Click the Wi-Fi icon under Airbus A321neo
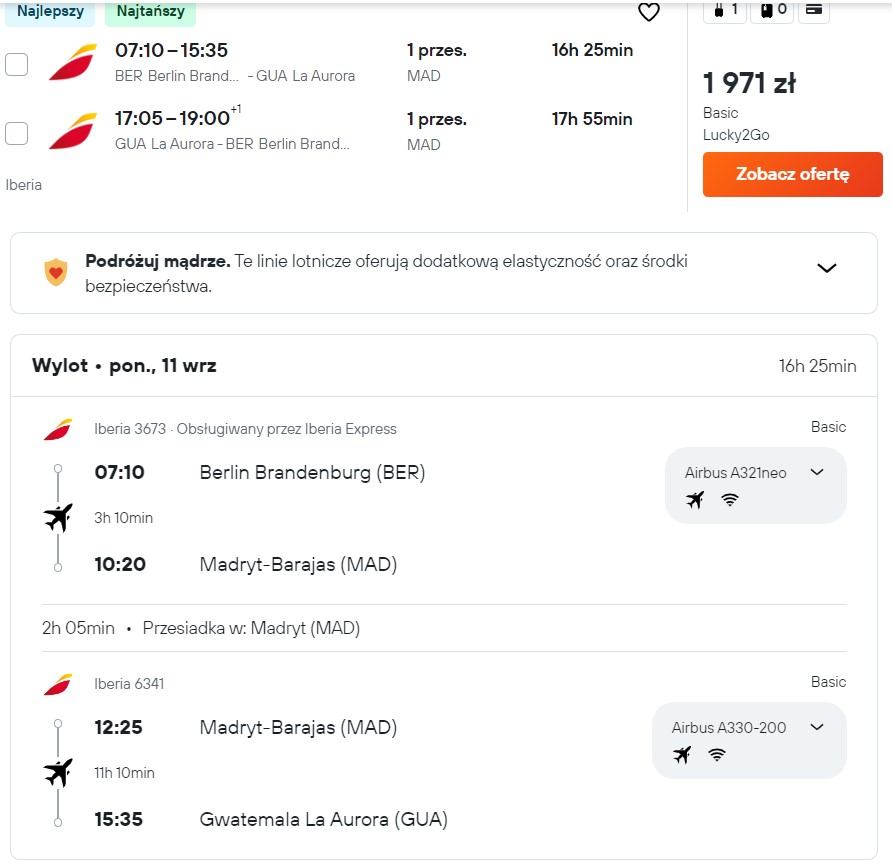This screenshot has width=892, height=862. pos(730,500)
